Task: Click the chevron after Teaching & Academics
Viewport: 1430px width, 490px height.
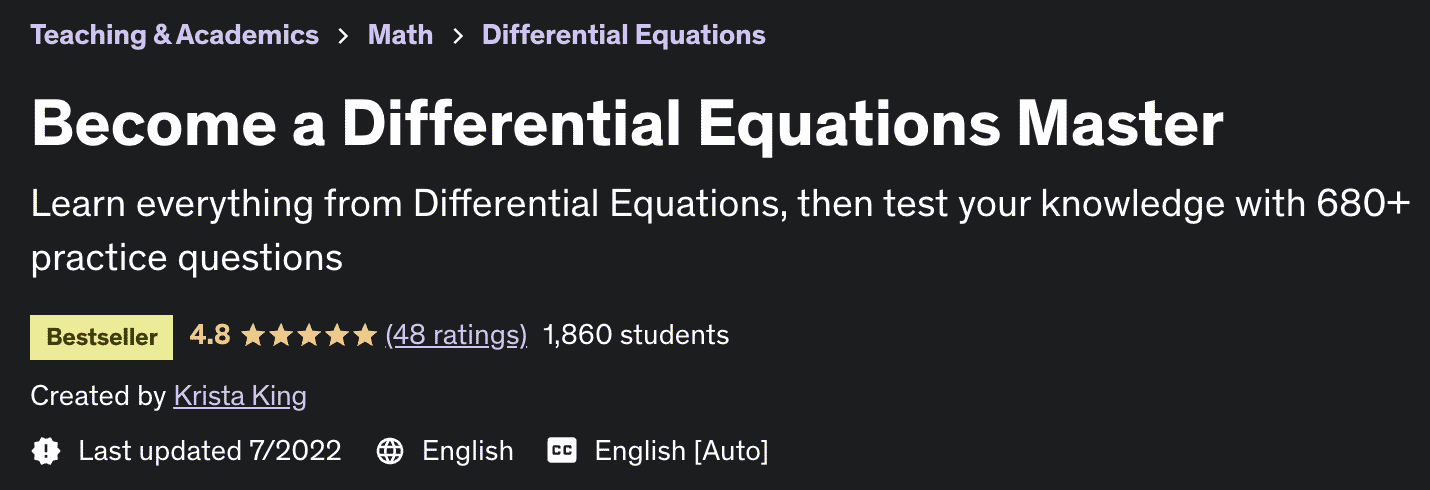Action: pos(343,36)
